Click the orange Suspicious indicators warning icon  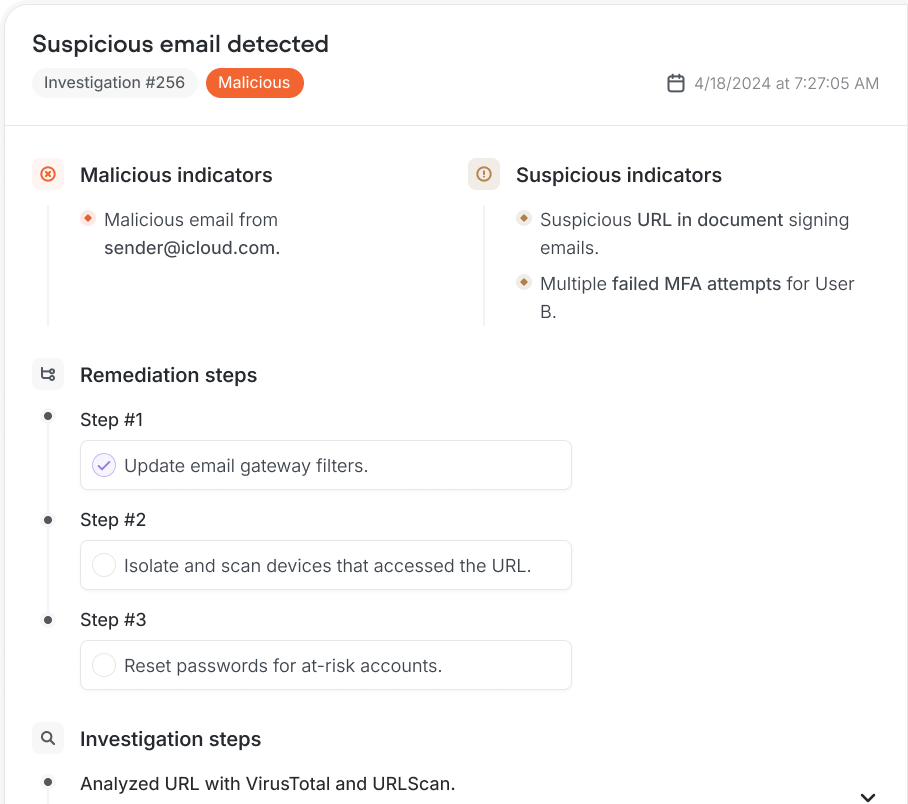click(484, 174)
